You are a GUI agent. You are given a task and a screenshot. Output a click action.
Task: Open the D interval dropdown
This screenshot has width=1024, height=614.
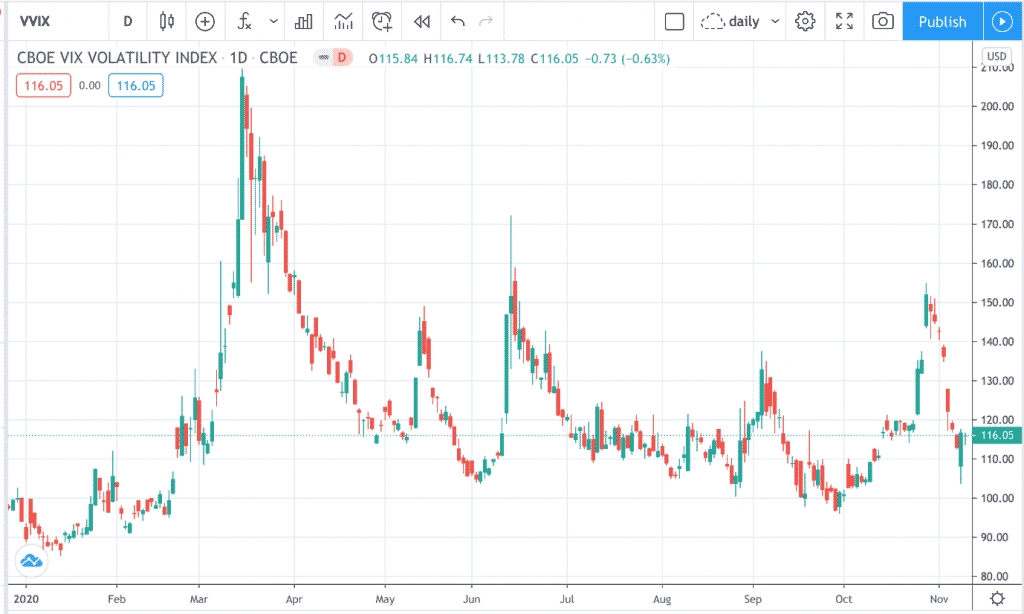tap(127, 21)
